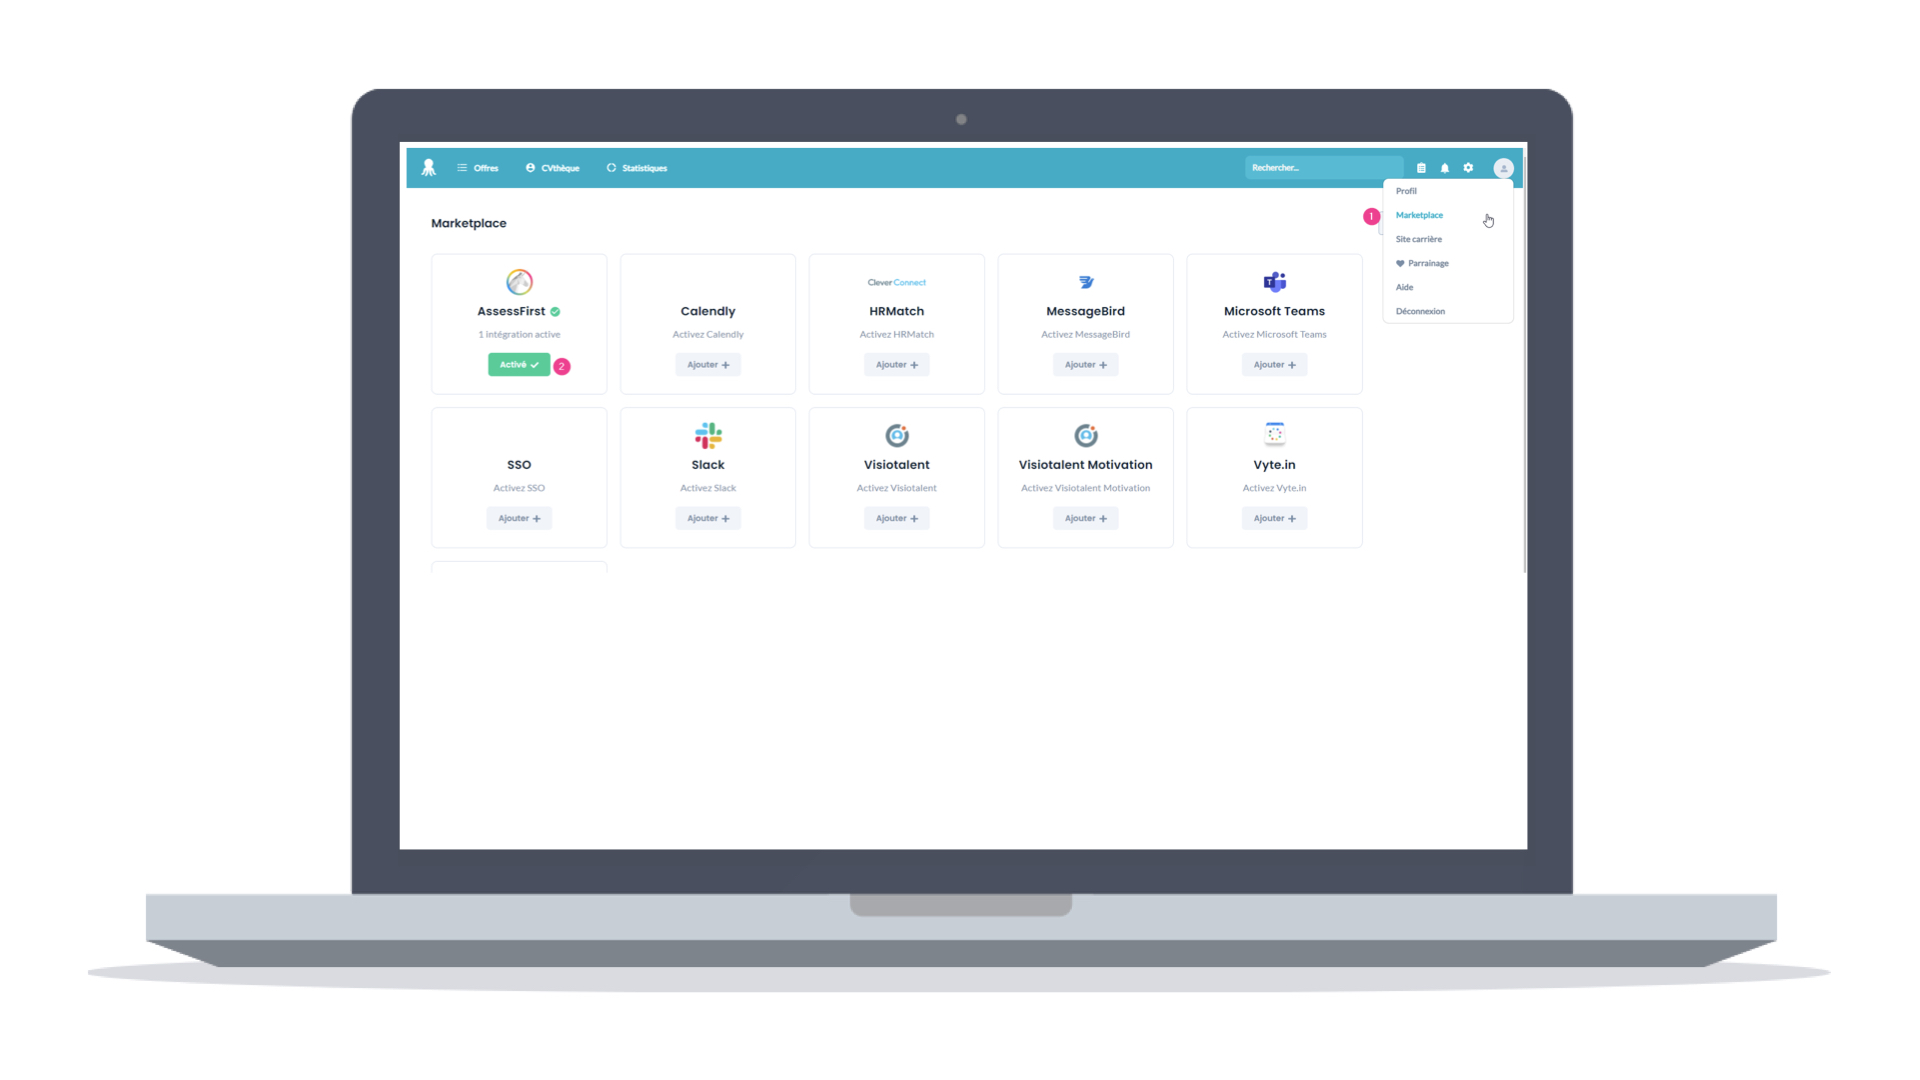Viewport: 1920px width, 1080px height.
Task: Click the Vyte.in calendar logo
Action: point(1274,434)
